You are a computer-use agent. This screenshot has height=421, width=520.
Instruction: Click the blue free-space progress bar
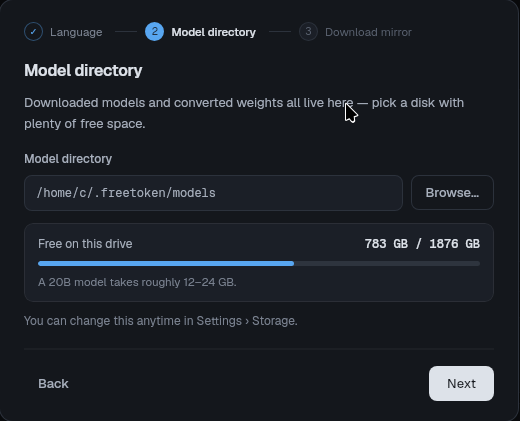166,264
